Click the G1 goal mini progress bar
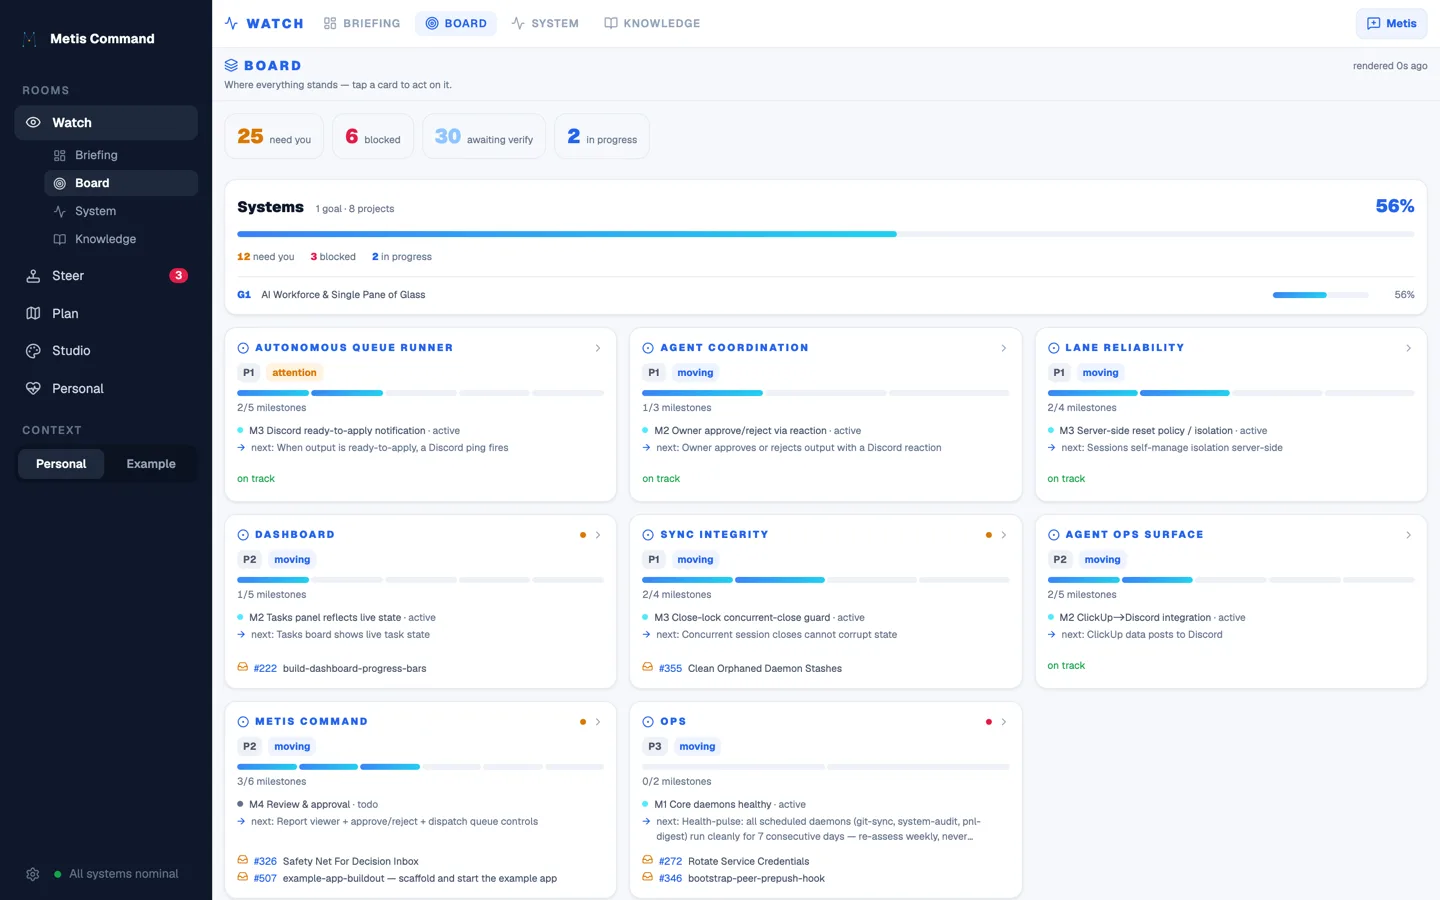 (1320, 295)
